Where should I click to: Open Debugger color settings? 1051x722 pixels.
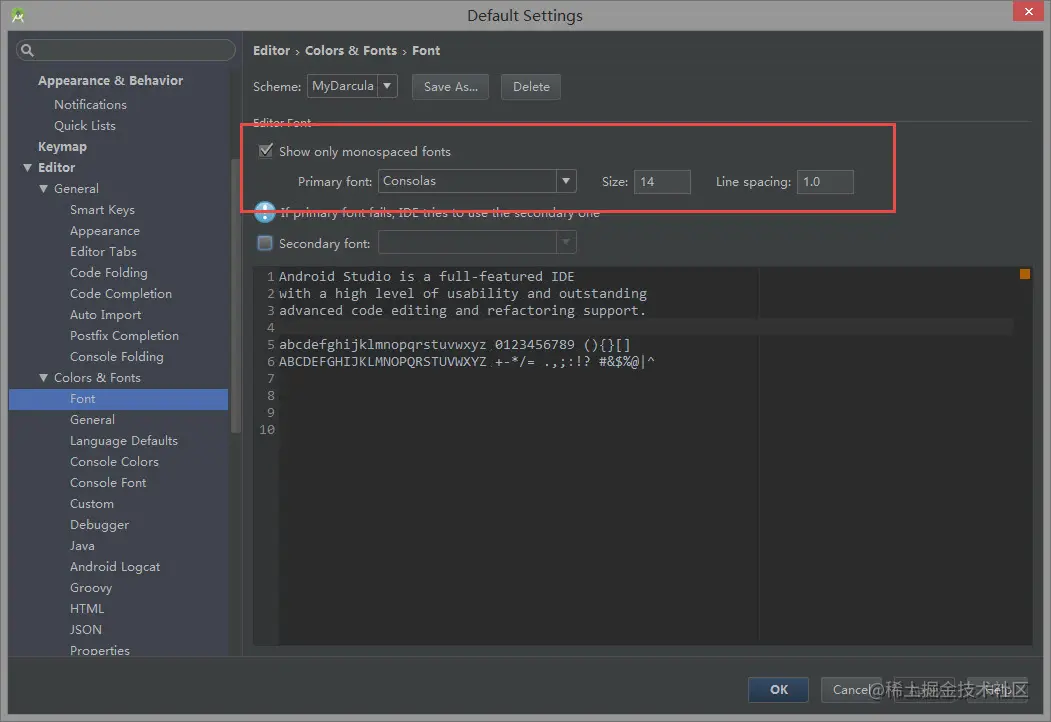tap(100, 525)
